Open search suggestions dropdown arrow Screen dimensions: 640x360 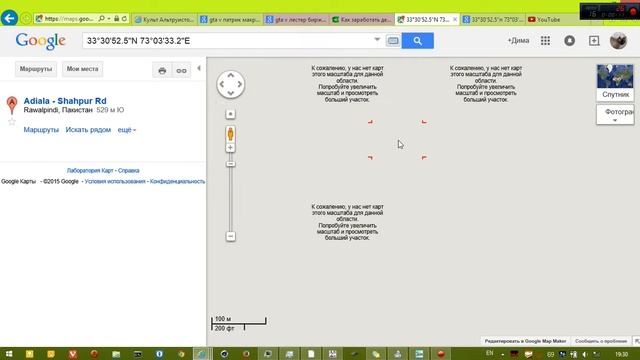377,40
